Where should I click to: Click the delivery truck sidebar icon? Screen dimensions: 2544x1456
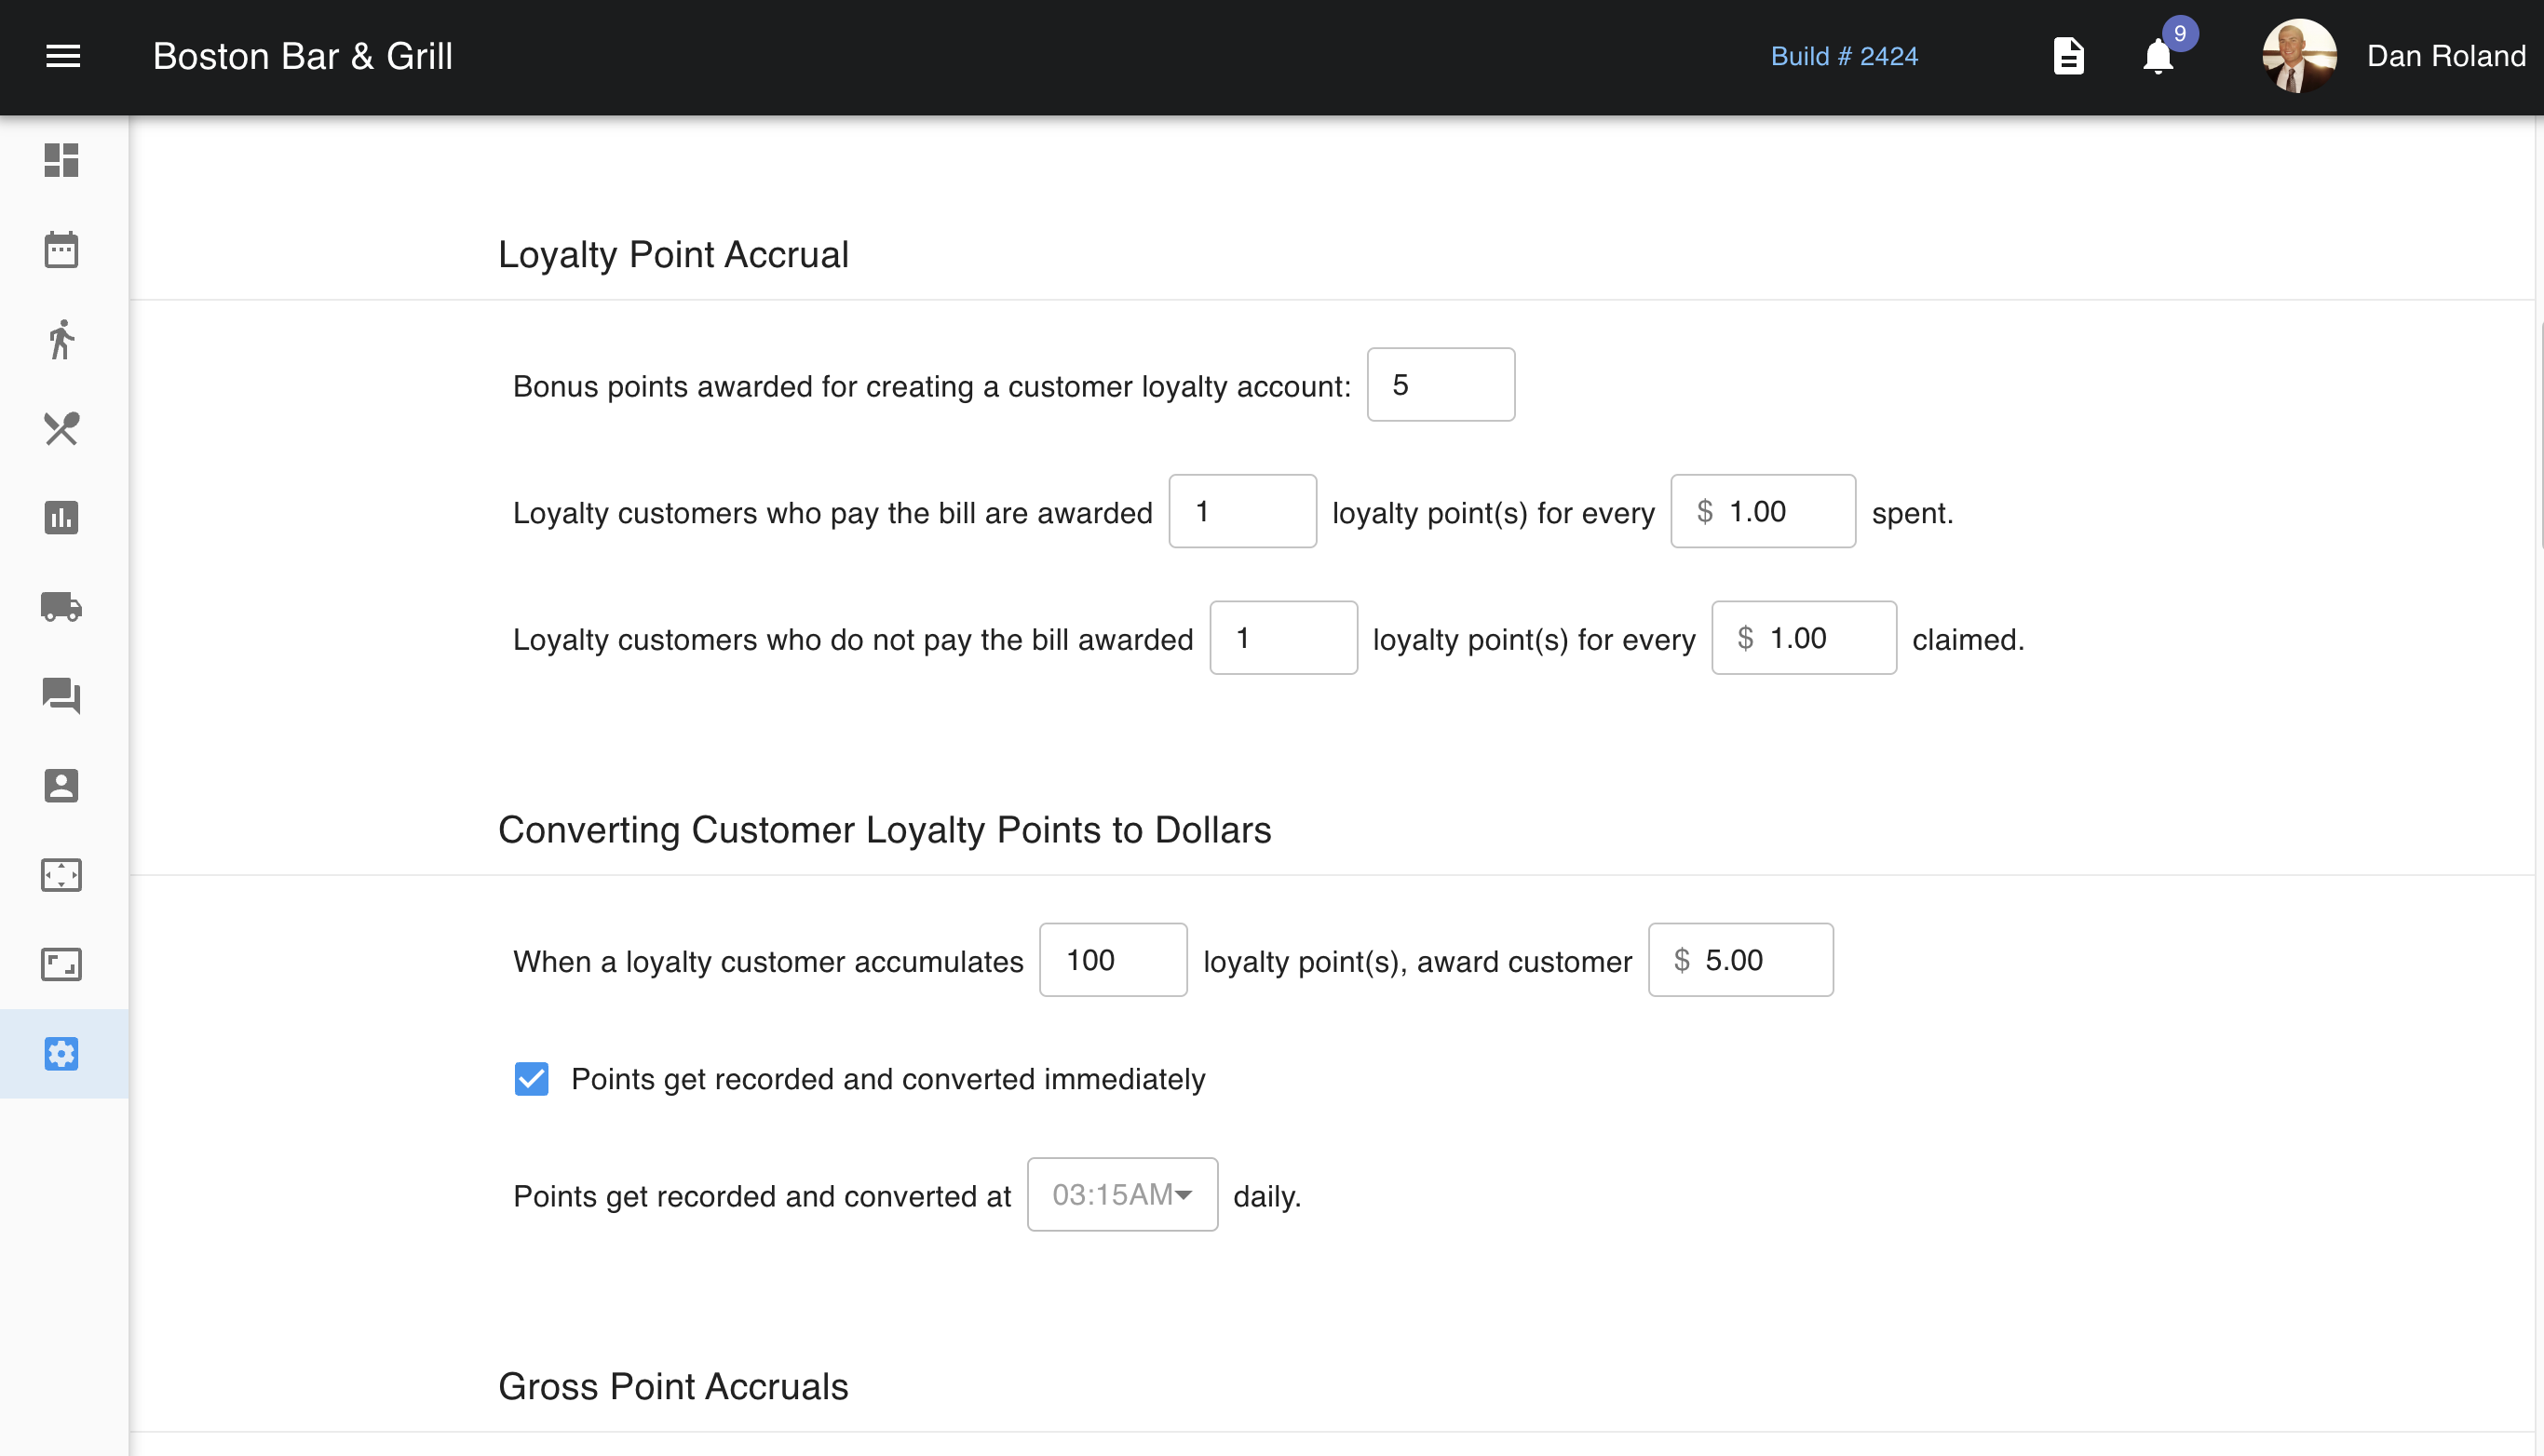pyautogui.click(x=61, y=607)
